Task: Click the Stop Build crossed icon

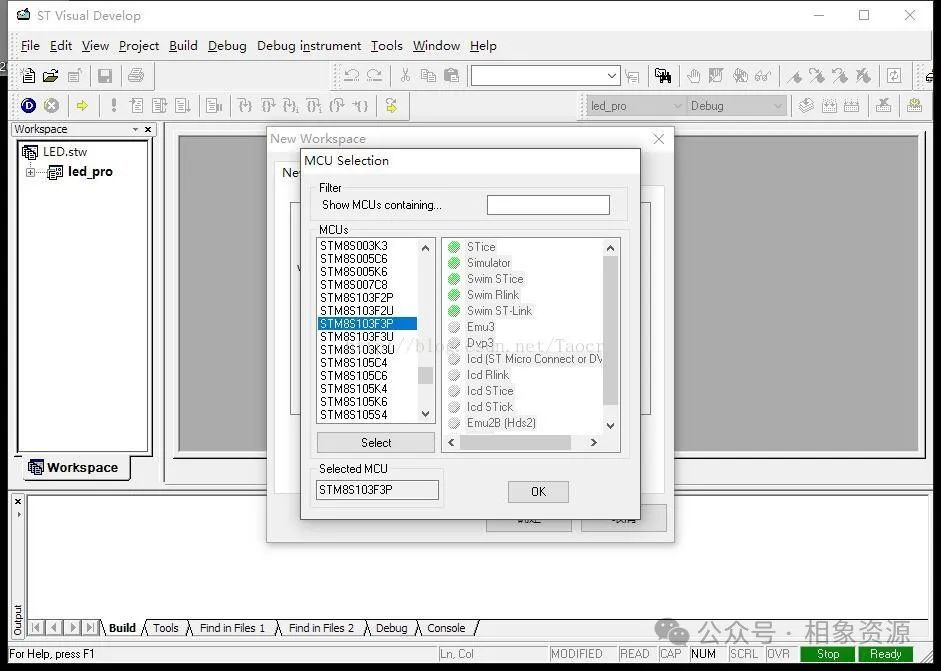Action: [883, 106]
